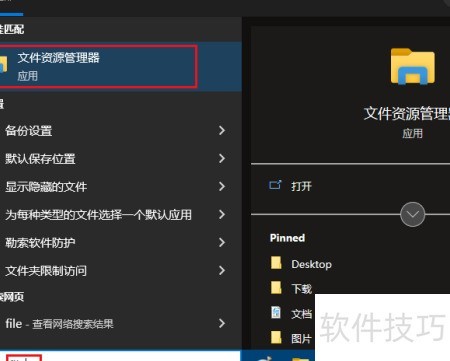Open the pinned 文档 item
450x361 pixels.
point(301,314)
